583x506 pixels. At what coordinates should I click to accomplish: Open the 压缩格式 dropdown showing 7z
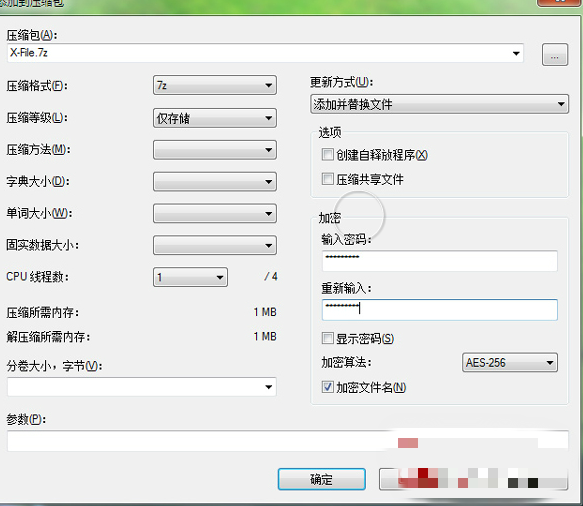[215, 85]
